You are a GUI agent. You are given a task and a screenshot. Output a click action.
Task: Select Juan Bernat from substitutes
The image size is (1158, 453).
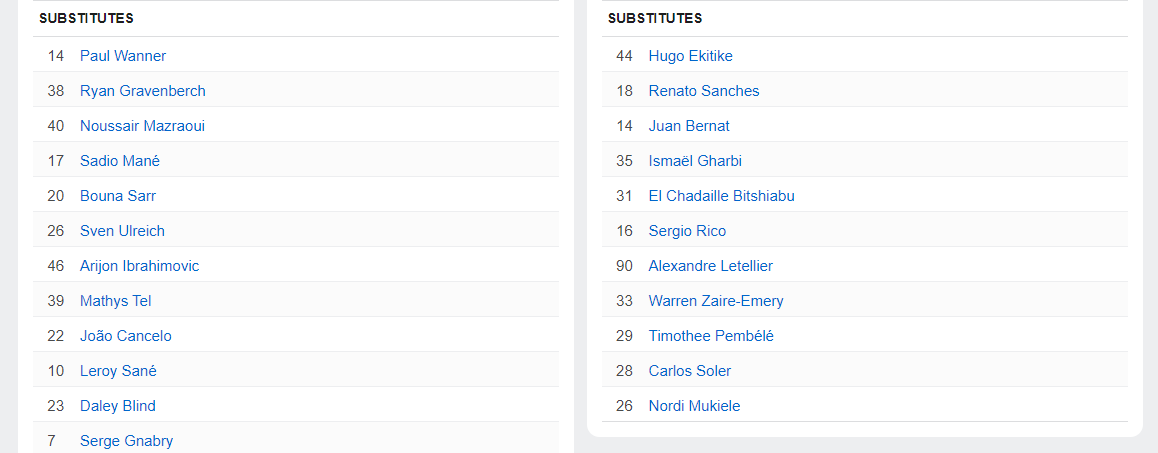coord(689,126)
